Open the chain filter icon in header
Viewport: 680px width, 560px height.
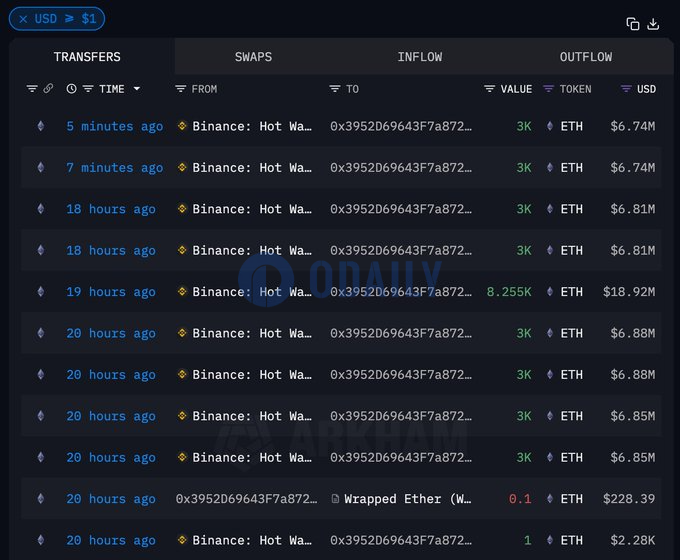(32, 89)
